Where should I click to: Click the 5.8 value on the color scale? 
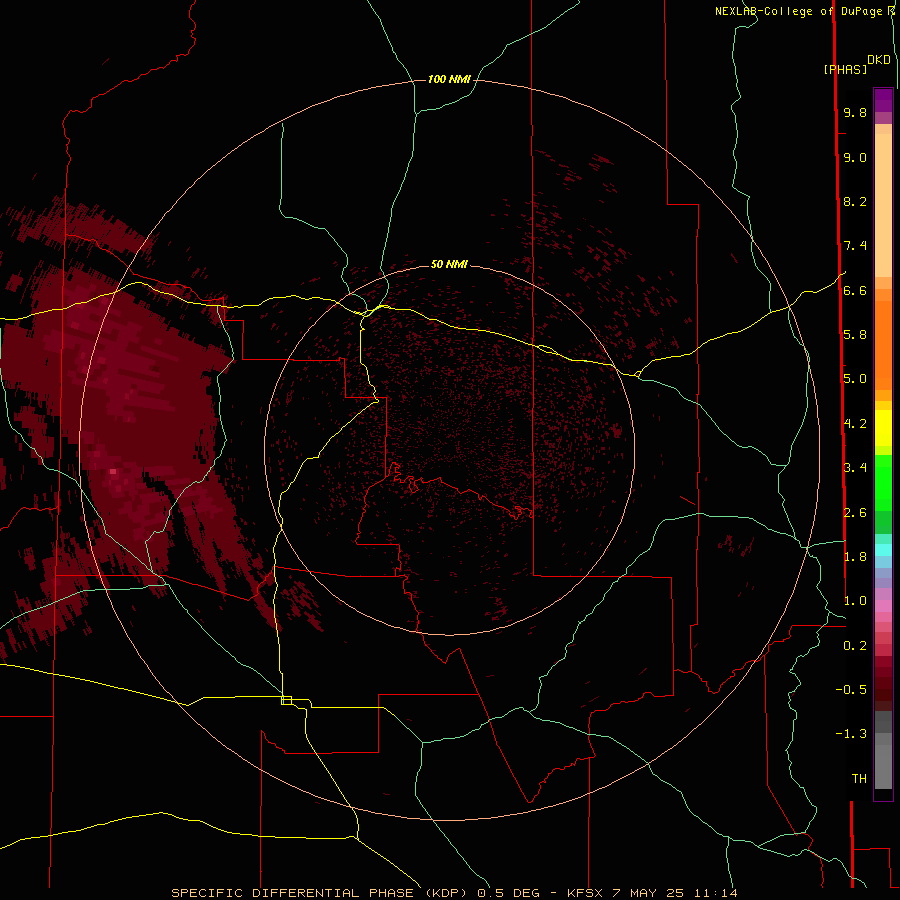click(x=855, y=334)
